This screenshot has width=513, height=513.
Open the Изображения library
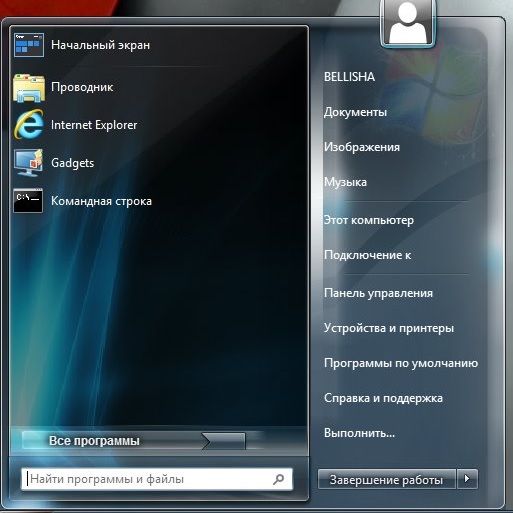362,147
